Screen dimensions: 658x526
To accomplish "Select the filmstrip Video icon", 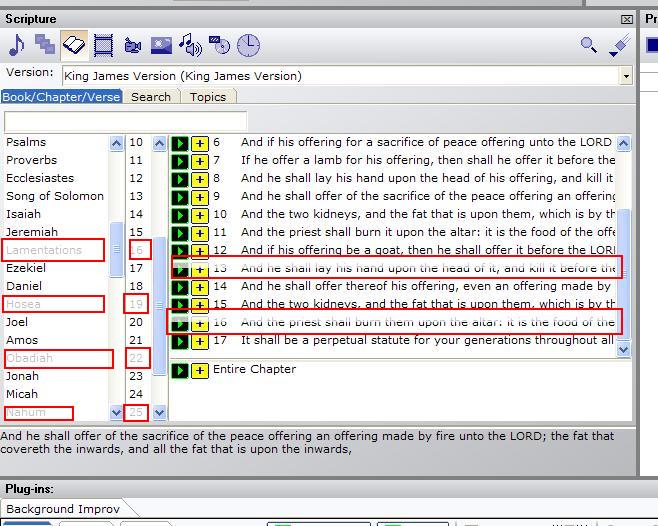I will point(103,45).
